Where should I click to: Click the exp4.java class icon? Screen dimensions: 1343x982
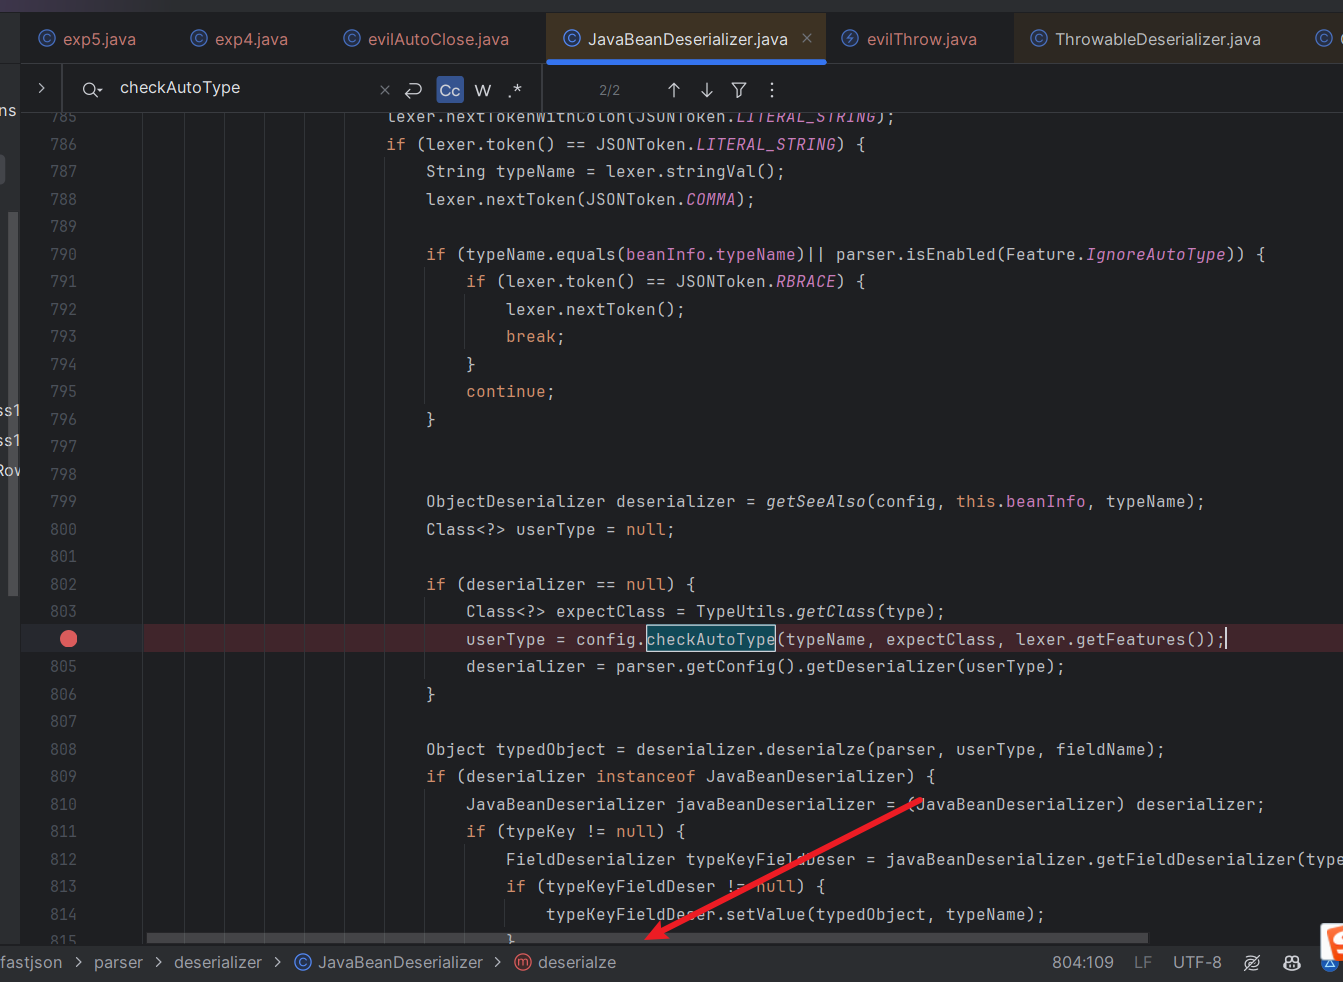click(x=199, y=39)
